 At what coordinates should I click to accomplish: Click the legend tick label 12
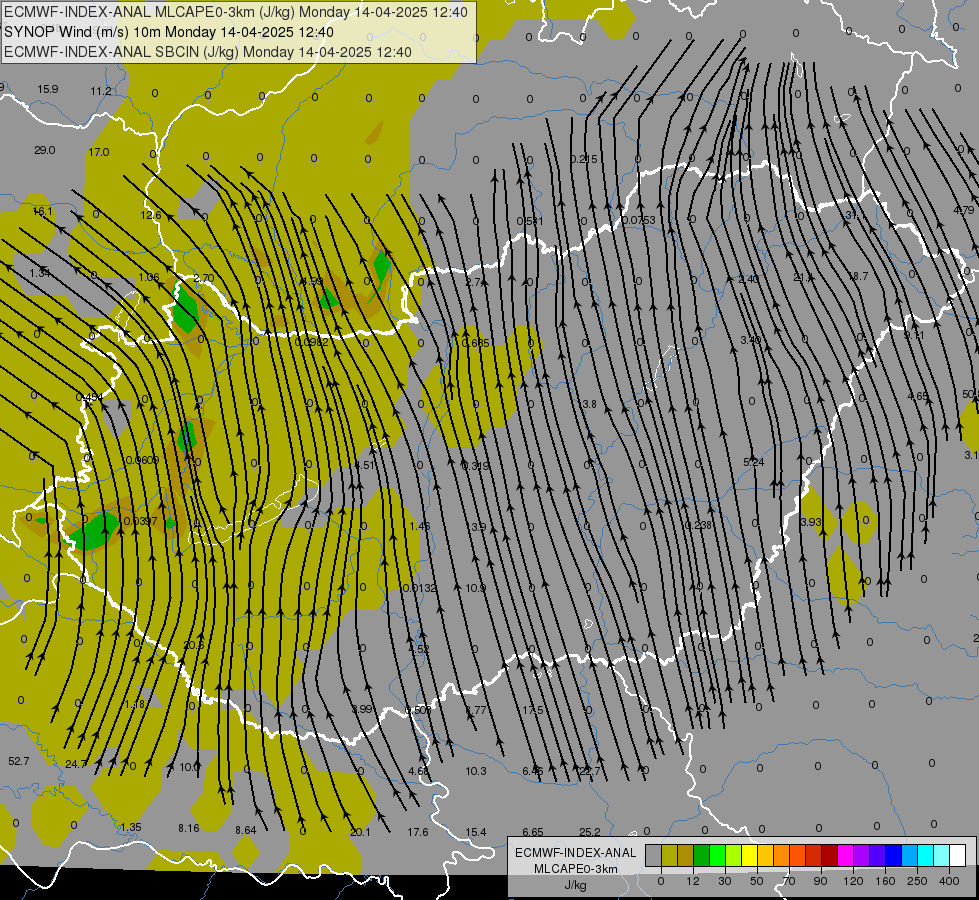(692, 881)
